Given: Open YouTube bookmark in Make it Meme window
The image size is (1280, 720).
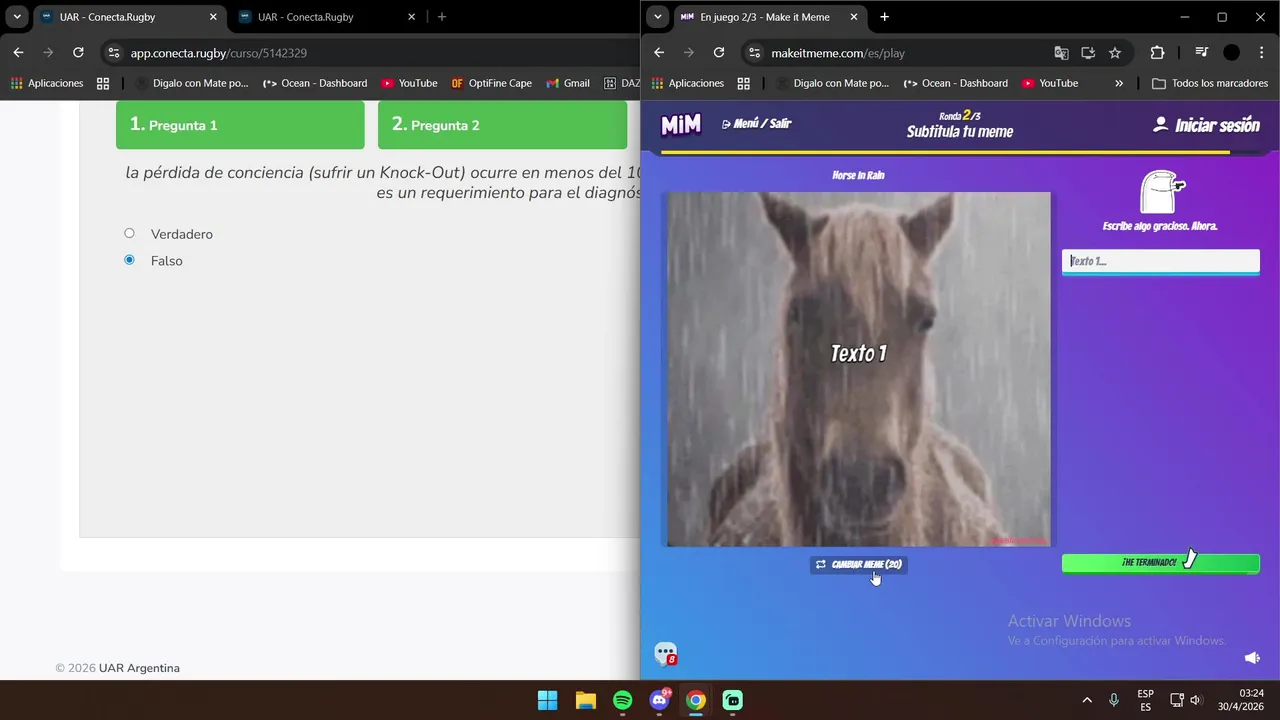Looking at the screenshot, I should tap(1049, 83).
